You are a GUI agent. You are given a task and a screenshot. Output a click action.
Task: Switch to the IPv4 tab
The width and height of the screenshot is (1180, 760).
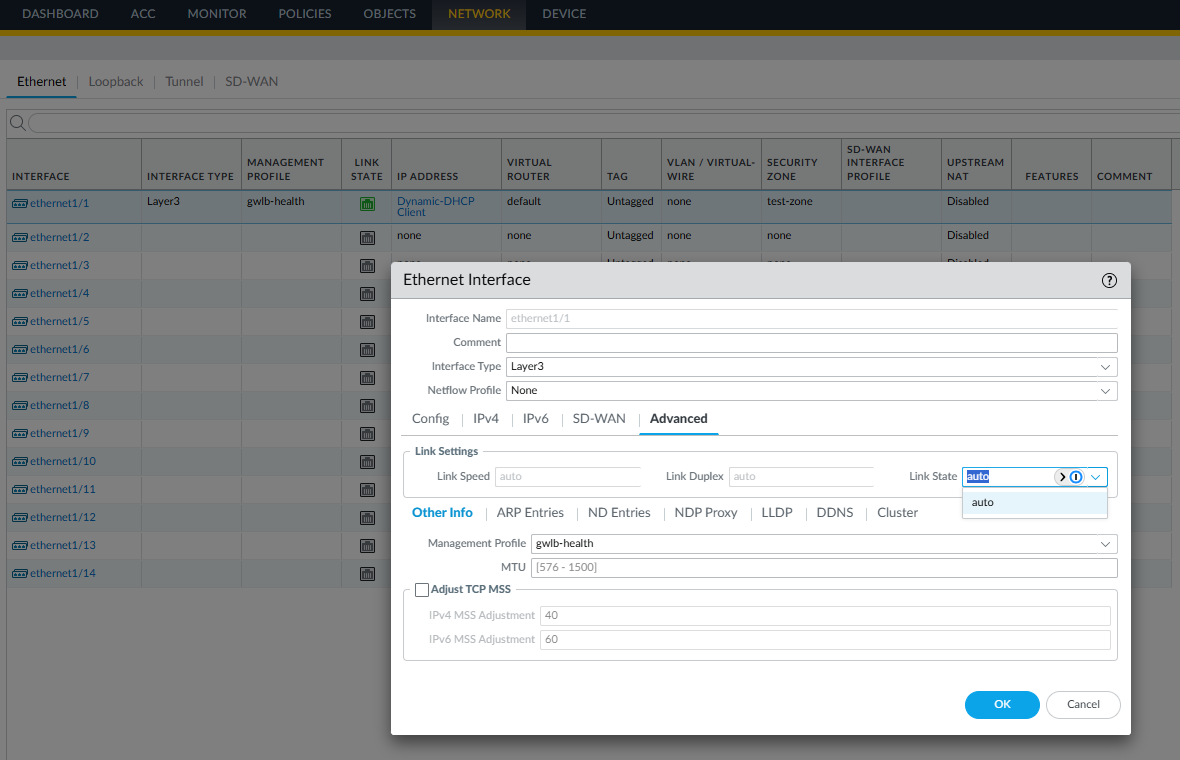[x=486, y=419]
